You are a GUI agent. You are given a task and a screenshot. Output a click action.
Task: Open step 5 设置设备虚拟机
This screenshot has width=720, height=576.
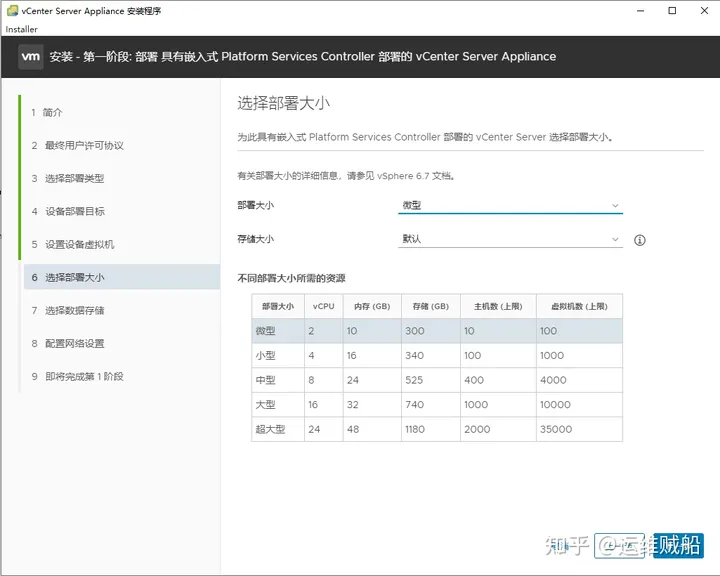click(79, 245)
